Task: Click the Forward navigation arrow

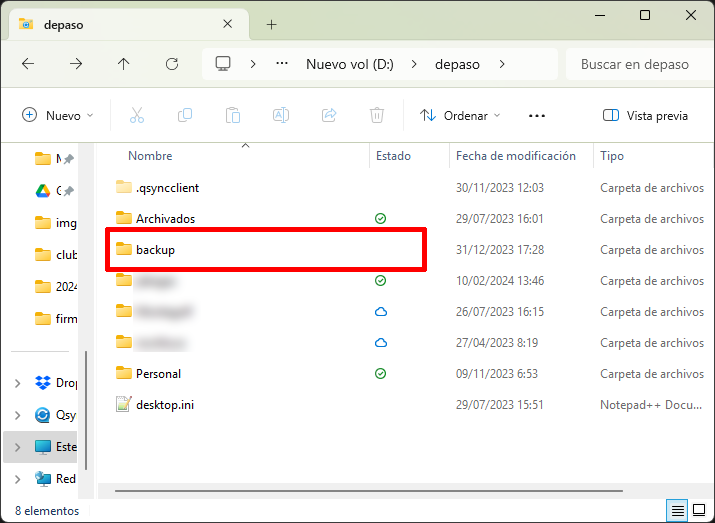Action: 76,64
